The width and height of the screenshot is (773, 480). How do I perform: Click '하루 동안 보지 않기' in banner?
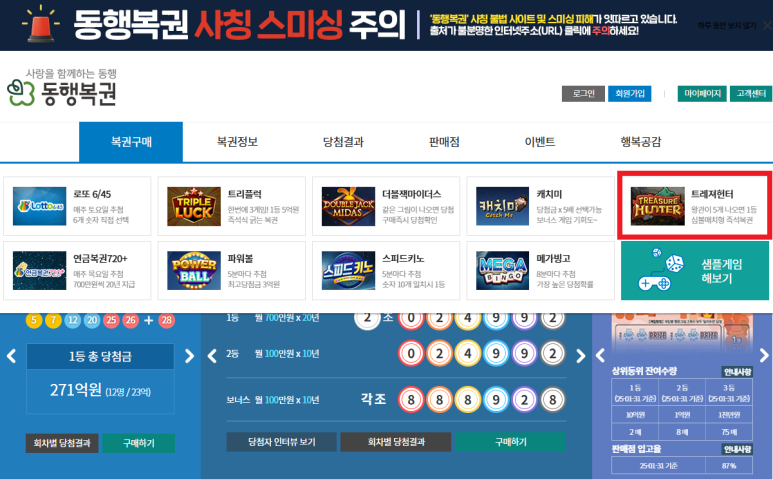727,25
